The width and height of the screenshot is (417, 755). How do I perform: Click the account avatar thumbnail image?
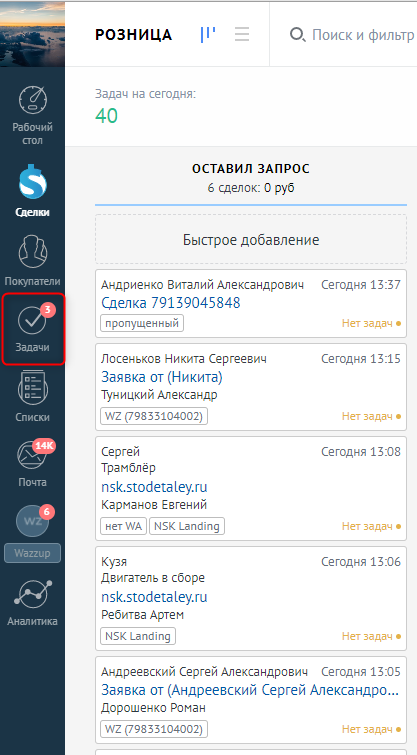pos(32,33)
